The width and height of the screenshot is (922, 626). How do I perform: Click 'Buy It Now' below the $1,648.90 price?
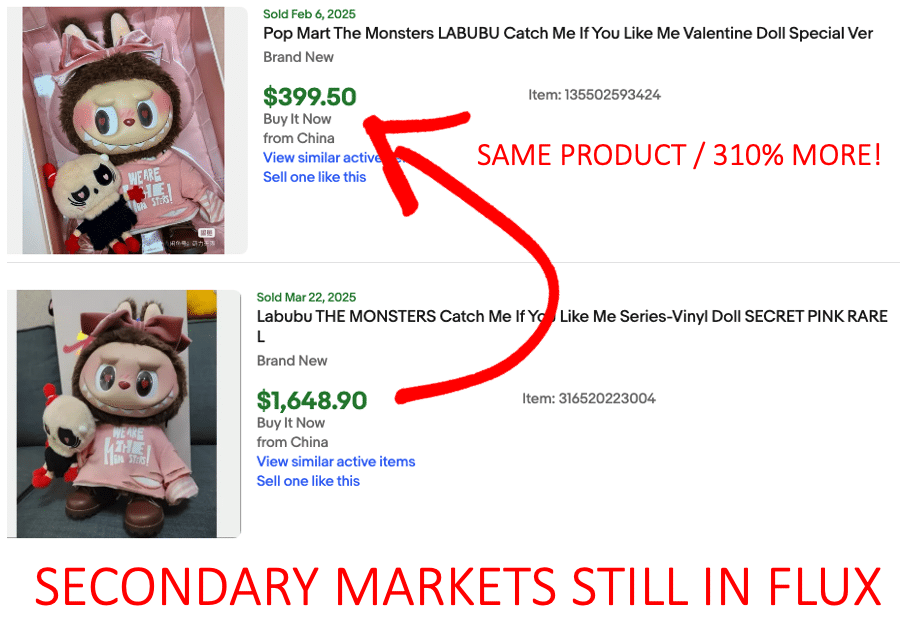point(290,423)
